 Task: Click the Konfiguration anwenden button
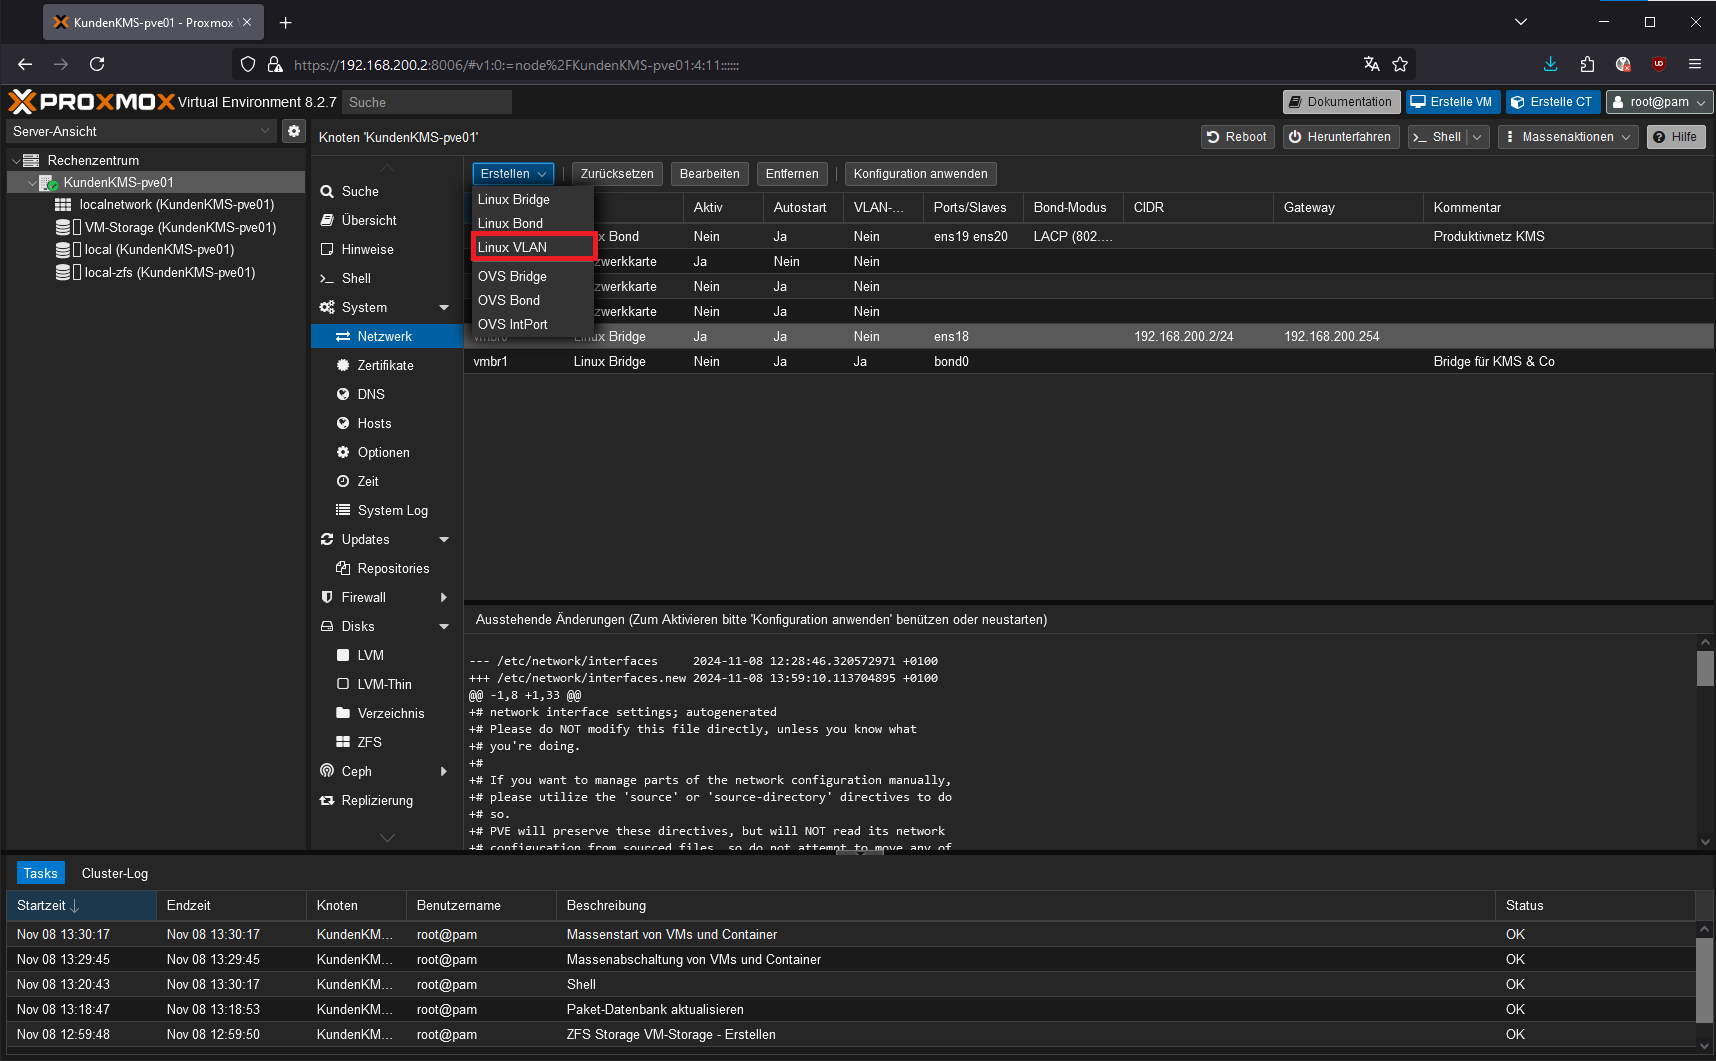pos(920,174)
